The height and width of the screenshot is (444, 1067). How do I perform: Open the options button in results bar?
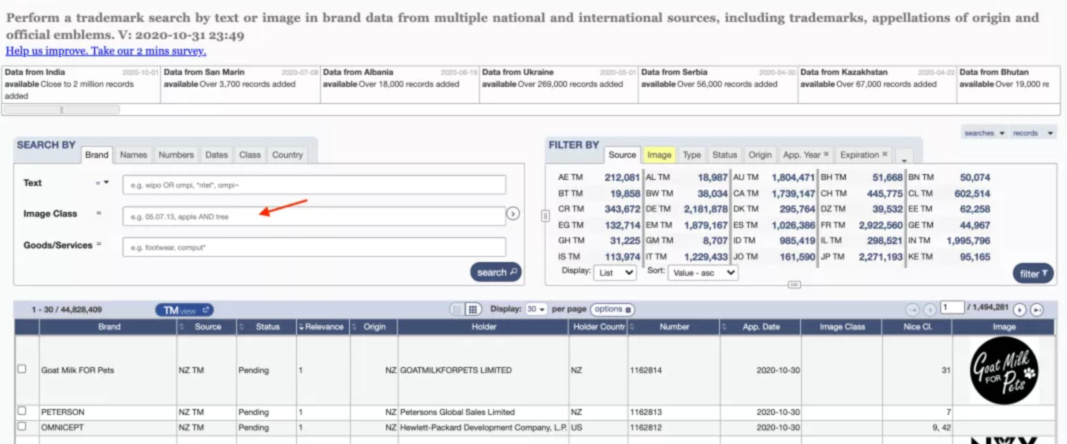(x=612, y=310)
